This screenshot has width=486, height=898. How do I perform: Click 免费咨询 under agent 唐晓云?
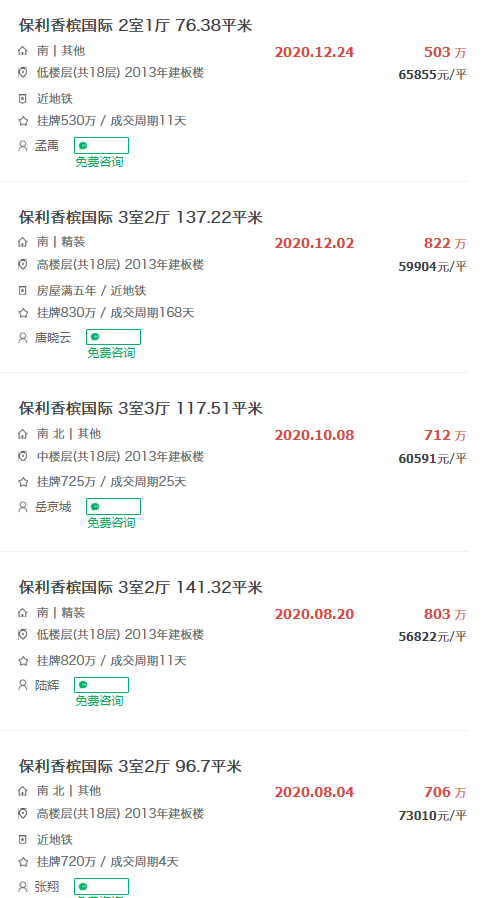point(111,353)
